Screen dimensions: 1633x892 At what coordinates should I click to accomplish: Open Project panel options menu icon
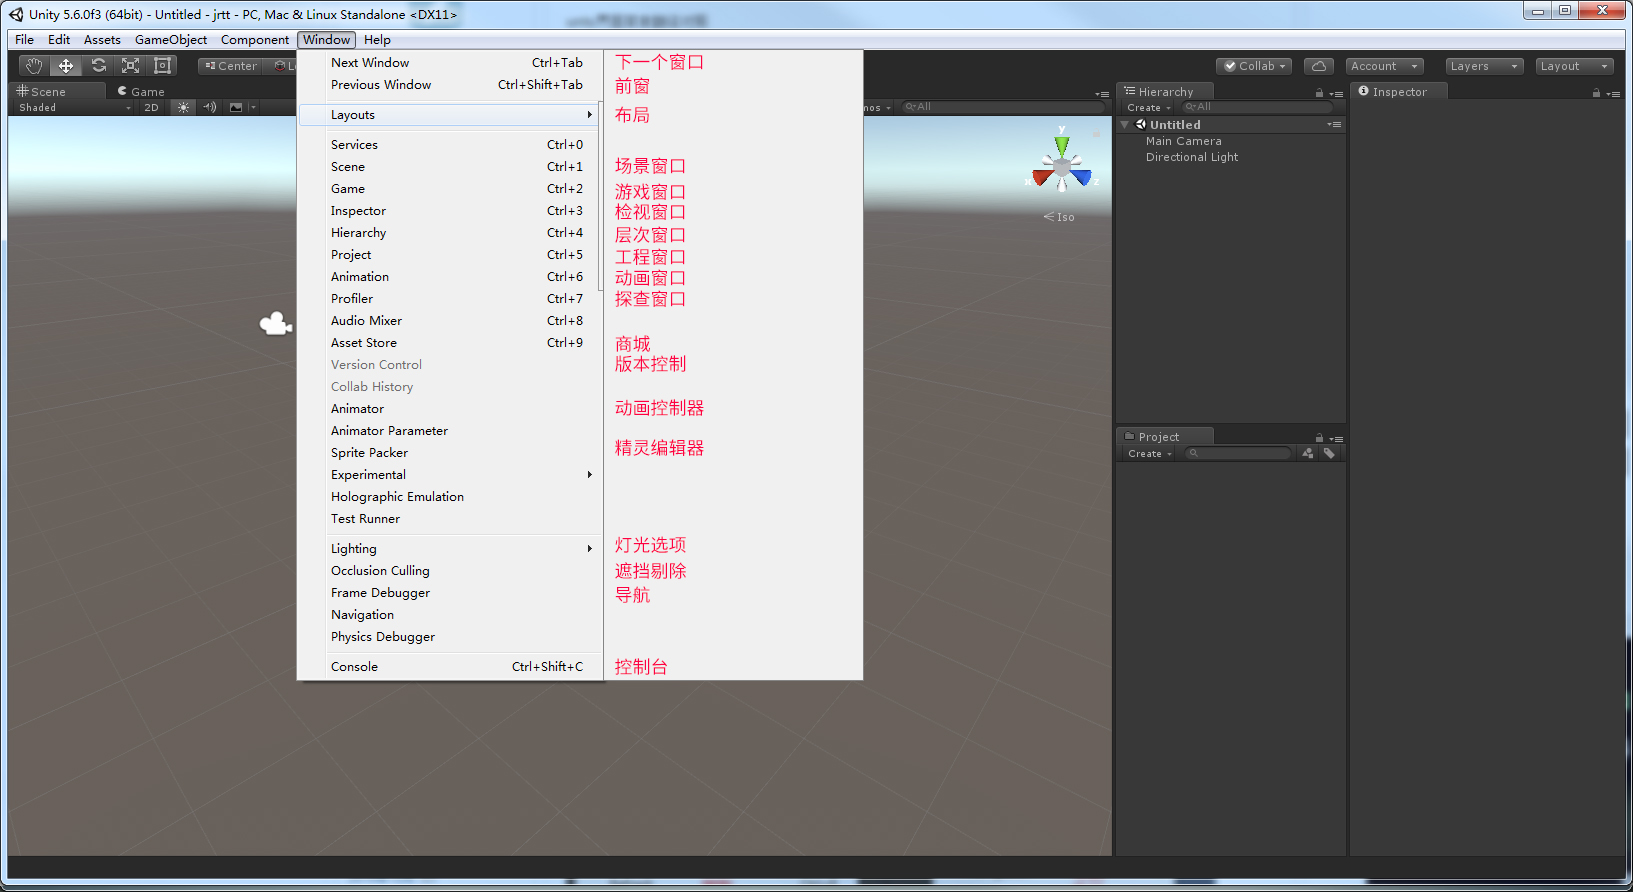coord(1336,439)
